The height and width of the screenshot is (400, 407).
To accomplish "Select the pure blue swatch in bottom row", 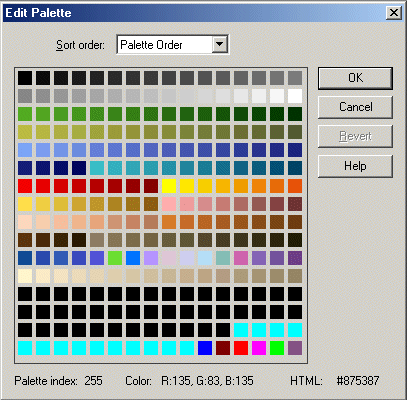I will [x=205, y=348].
